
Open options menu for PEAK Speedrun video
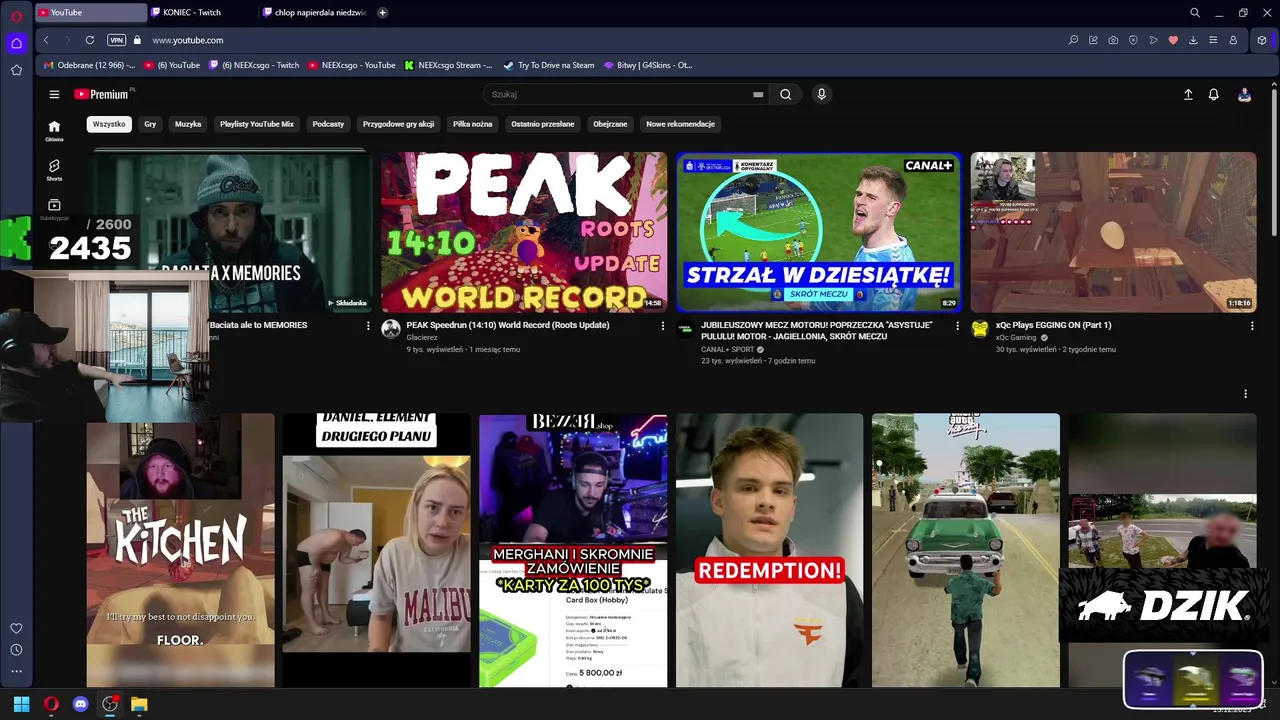coord(662,326)
